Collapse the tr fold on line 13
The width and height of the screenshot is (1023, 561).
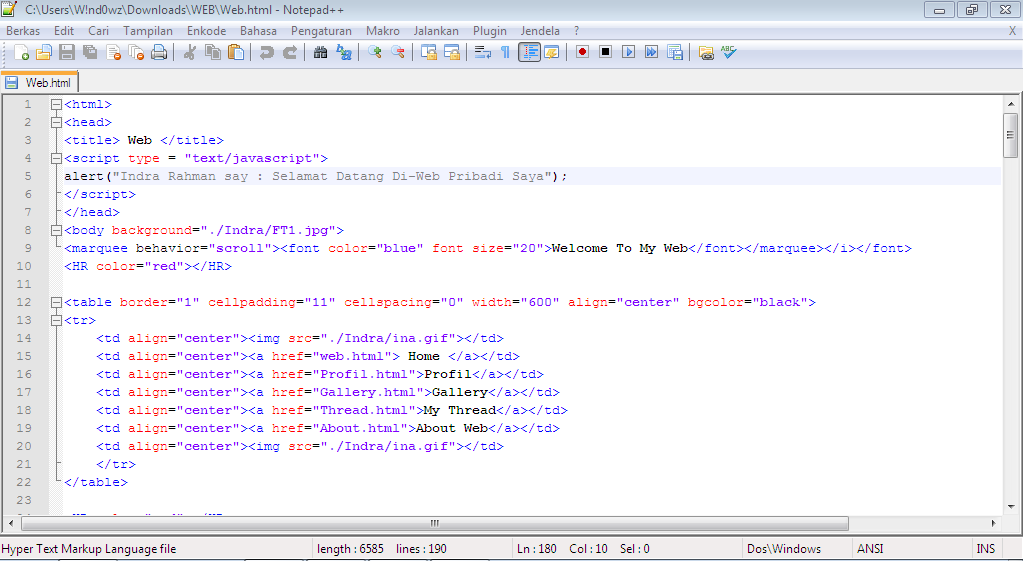(x=57, y=320)
